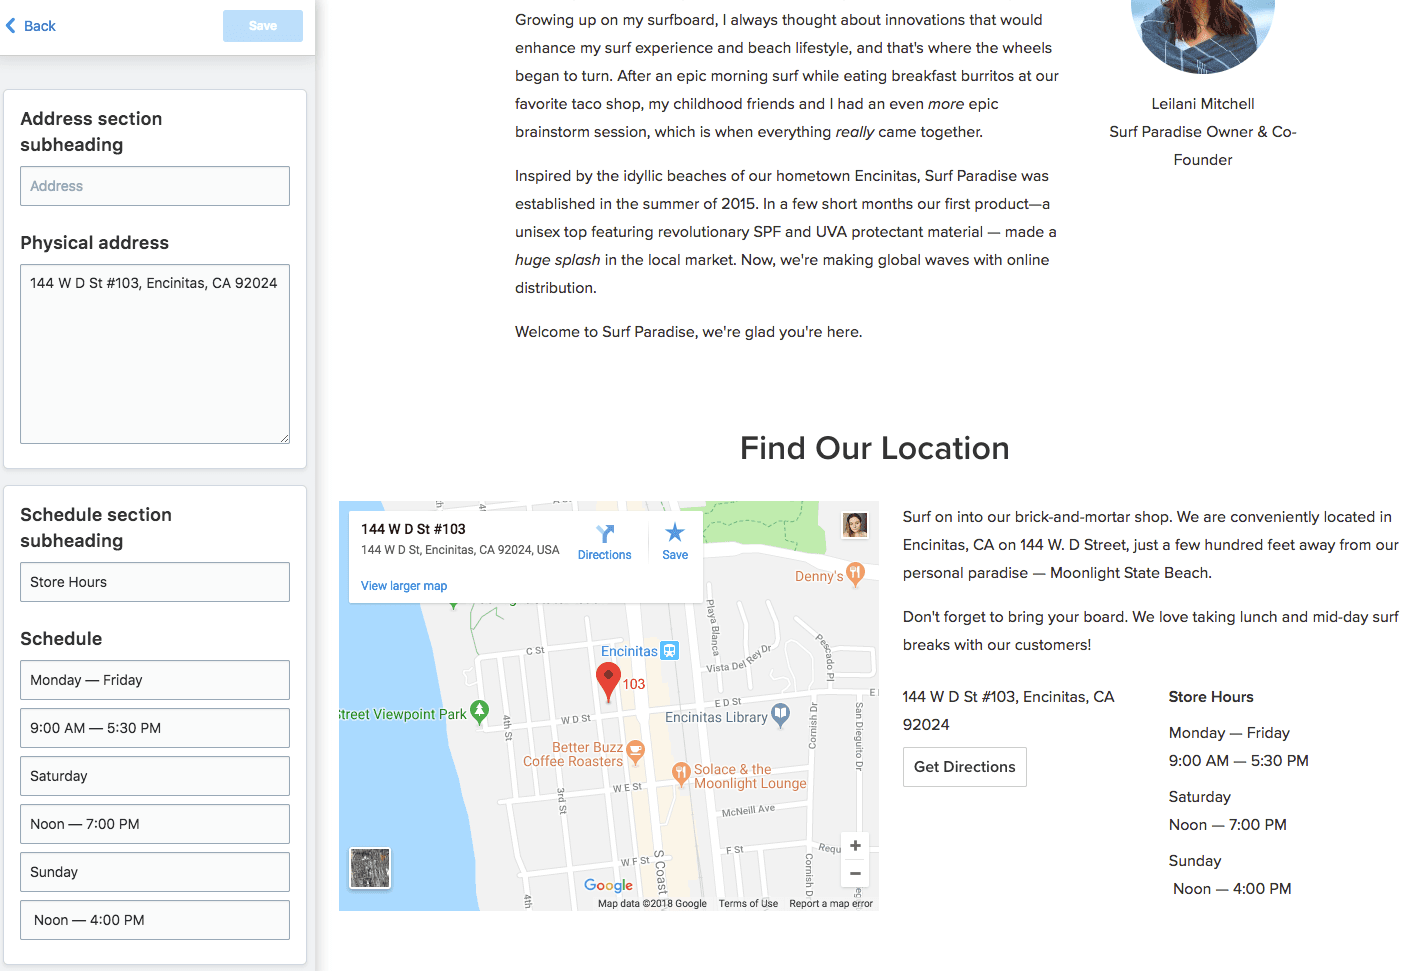Click the Denny's restaurant marker
Screen dimensions: 1417x971
[x=854, y=574]
